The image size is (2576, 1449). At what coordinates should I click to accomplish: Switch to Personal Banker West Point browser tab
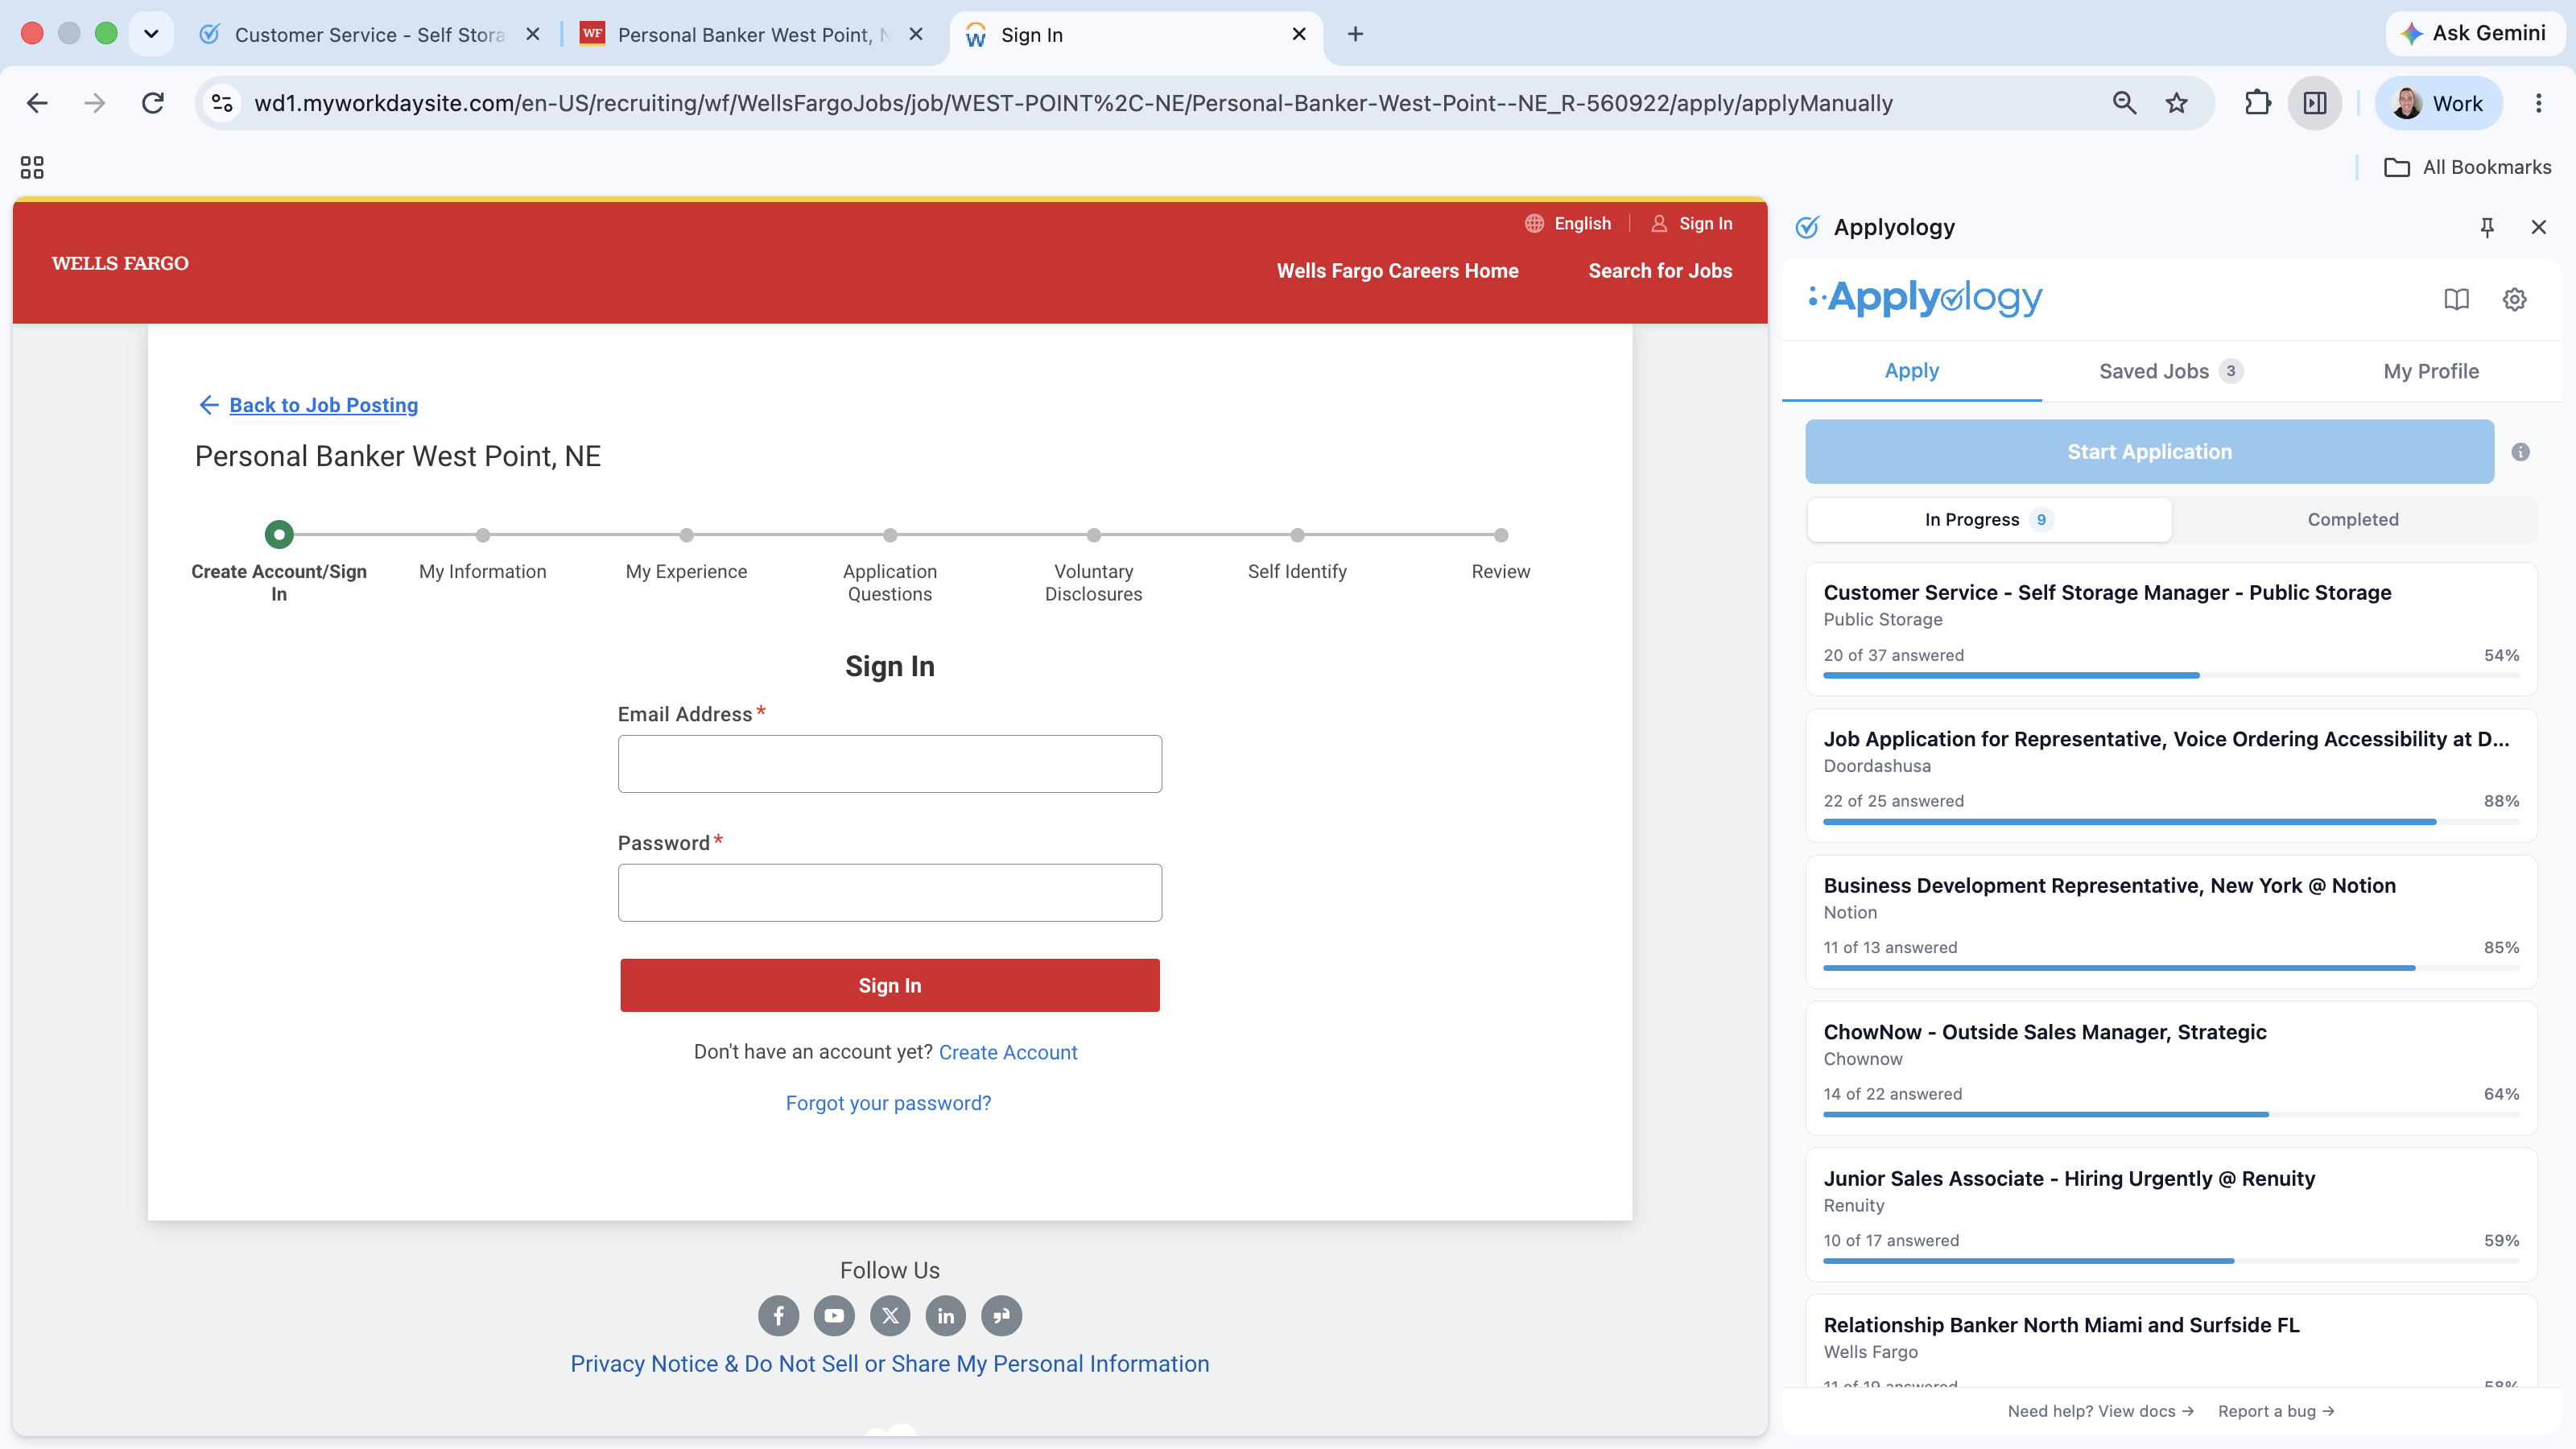(x=752, y=34)
